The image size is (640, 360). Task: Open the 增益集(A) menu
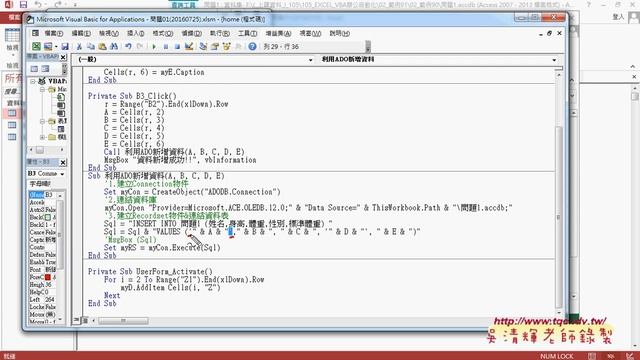[x=278, y=33]
